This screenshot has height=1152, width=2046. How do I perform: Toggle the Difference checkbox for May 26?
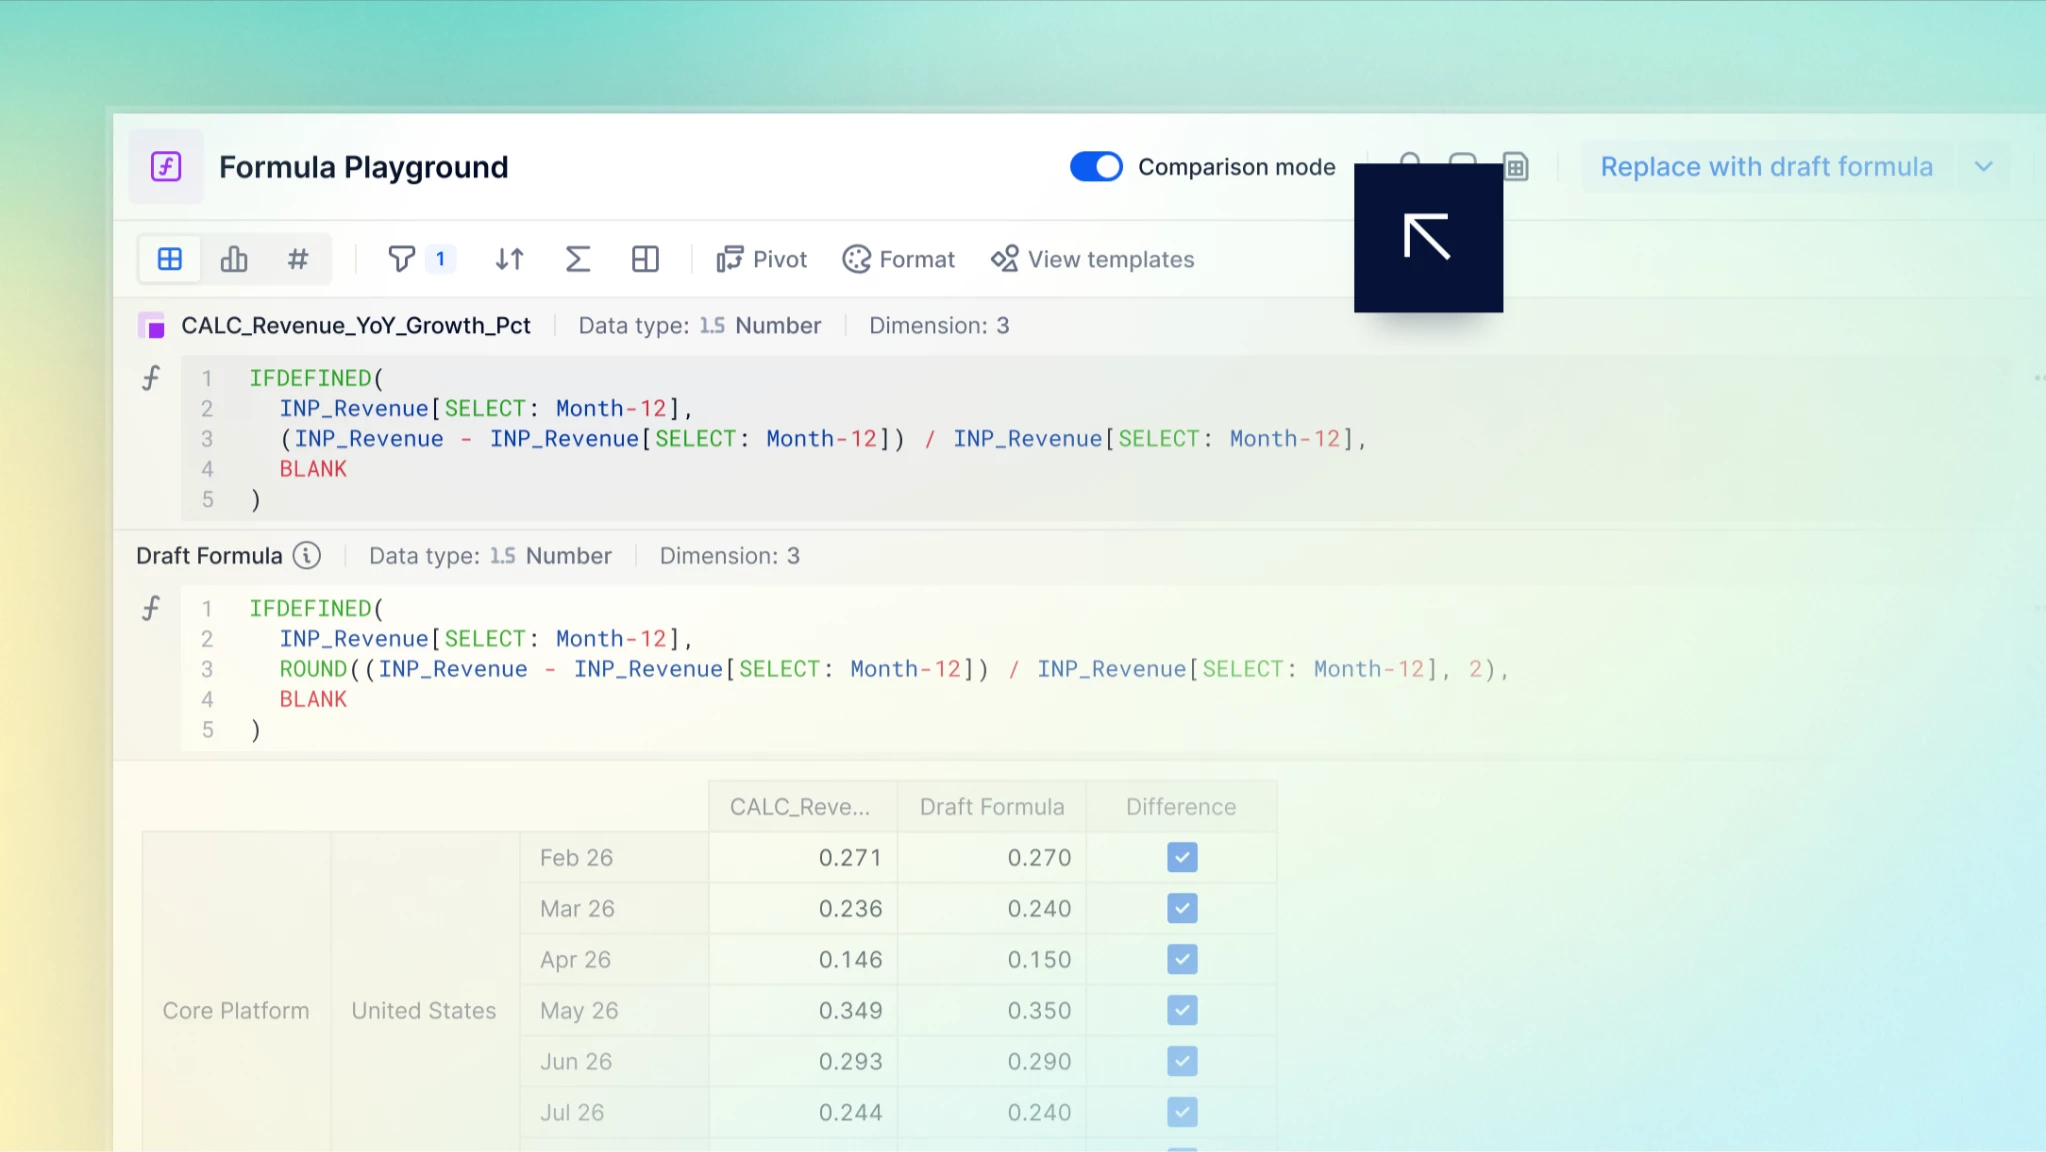1182,1010
